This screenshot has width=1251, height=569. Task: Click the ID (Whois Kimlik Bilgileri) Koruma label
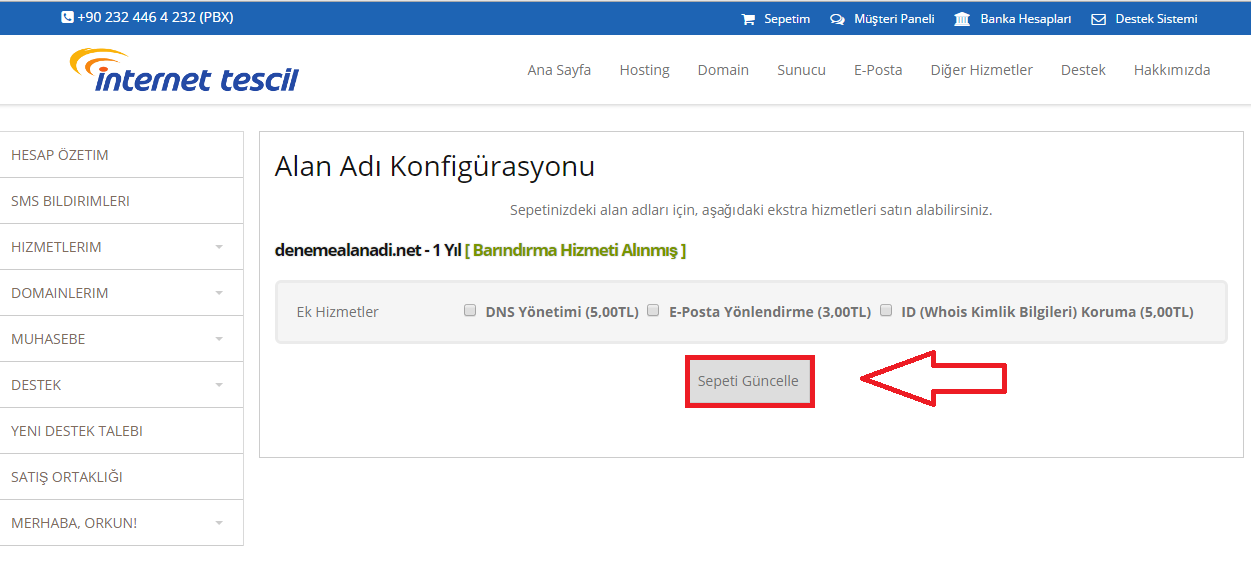point(1047,312)
